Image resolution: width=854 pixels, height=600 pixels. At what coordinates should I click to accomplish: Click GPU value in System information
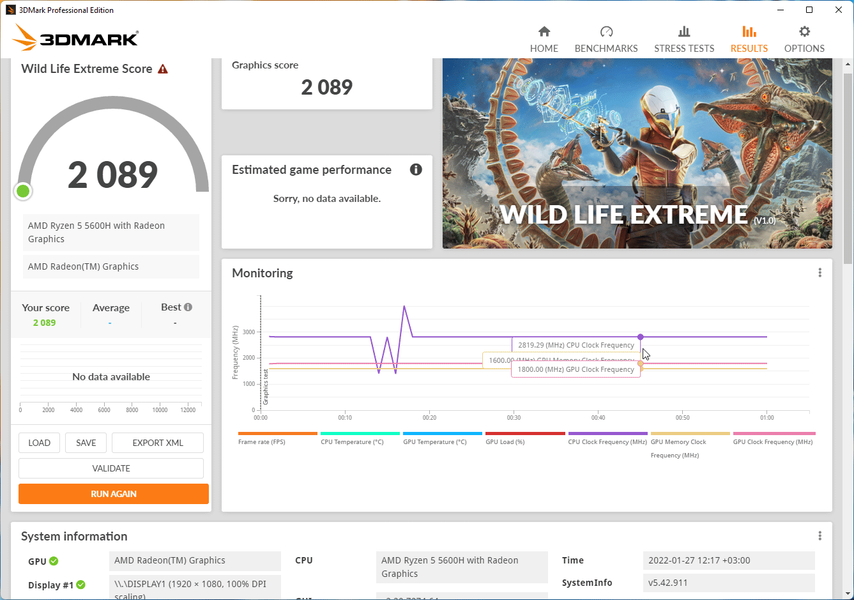(x=195, y=560)
